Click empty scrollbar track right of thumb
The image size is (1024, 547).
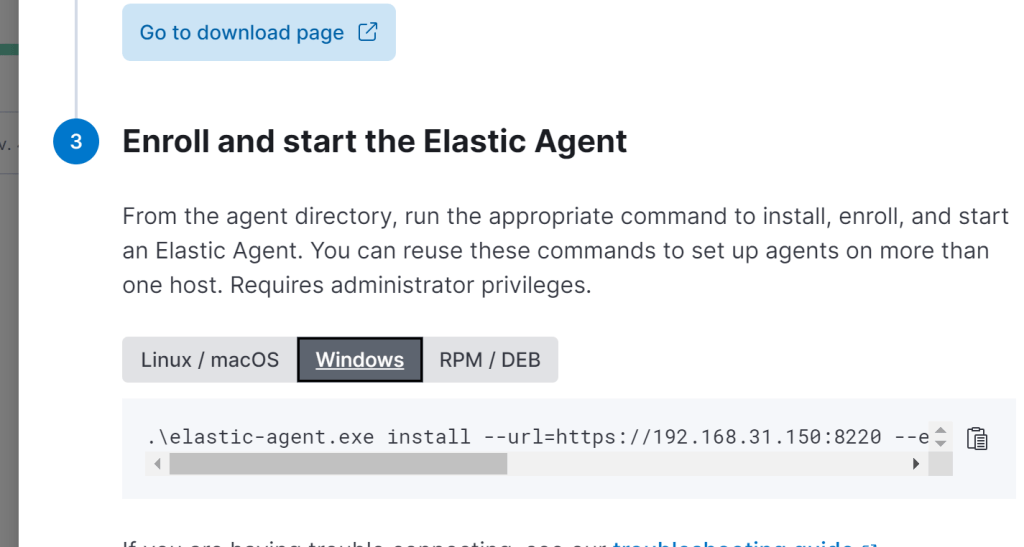point(700,464)
